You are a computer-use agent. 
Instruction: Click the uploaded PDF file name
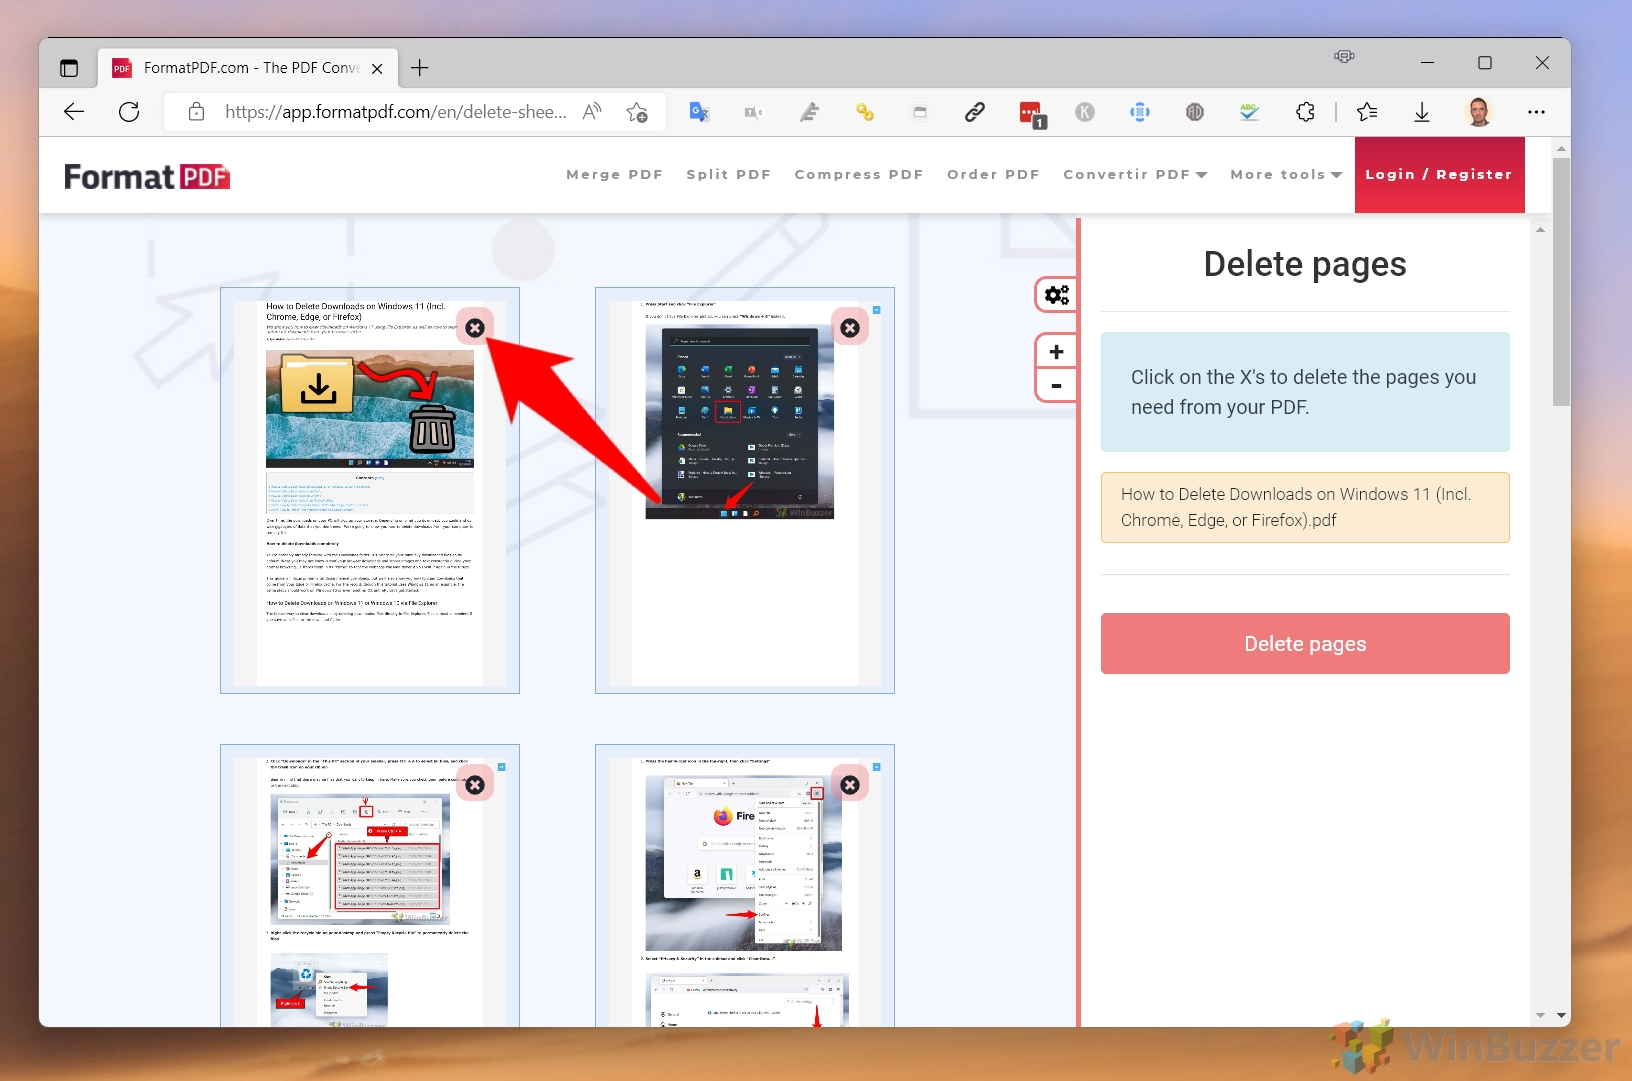click(x=1305, y=507)
